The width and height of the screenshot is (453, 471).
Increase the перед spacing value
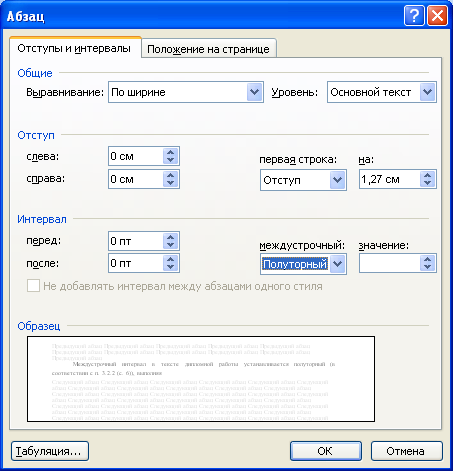(x=170, y=237)
